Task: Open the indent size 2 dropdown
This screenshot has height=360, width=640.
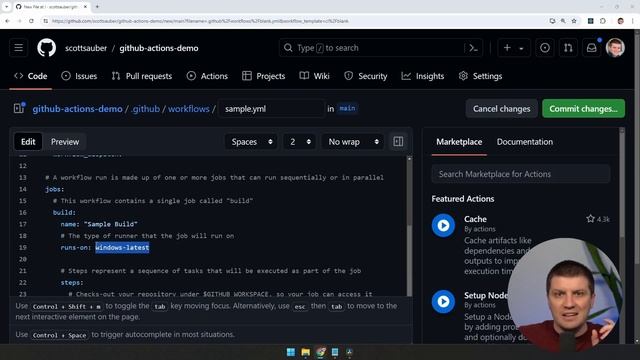Action: pyautogui.click(x=299, y=142)
